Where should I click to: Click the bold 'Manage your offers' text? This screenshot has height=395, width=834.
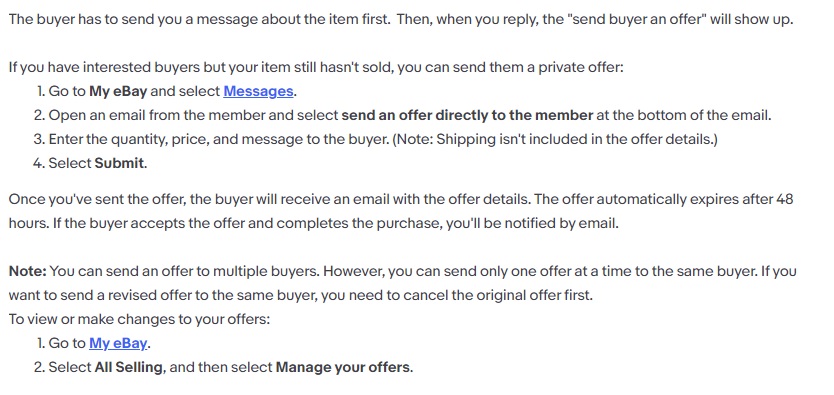343,367
